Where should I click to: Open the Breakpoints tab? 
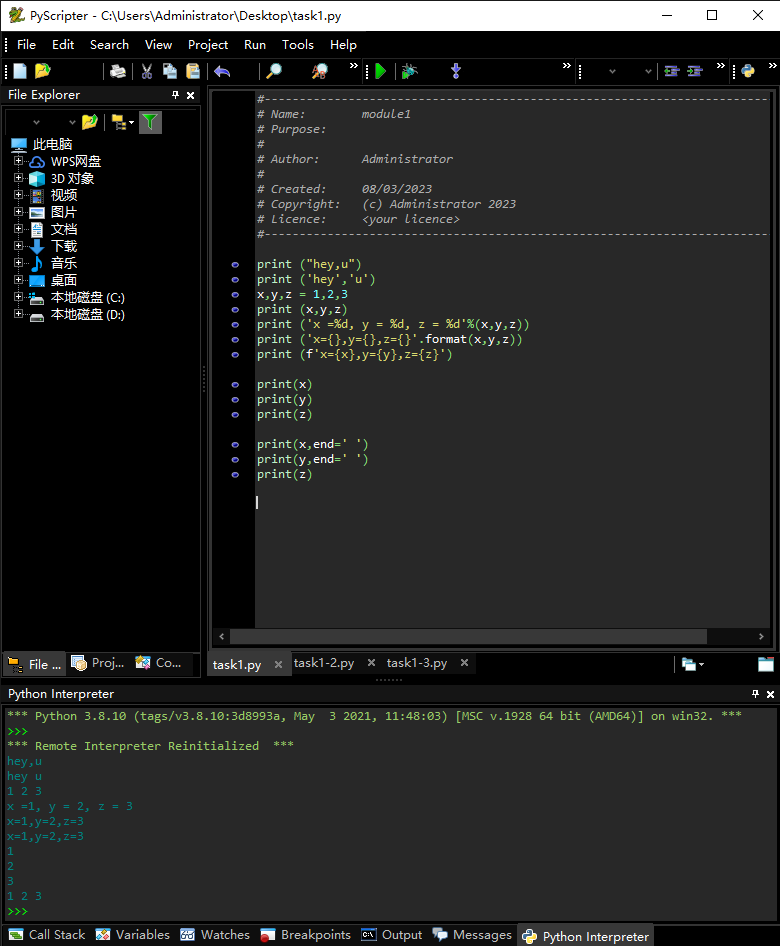tap(306, 935)
